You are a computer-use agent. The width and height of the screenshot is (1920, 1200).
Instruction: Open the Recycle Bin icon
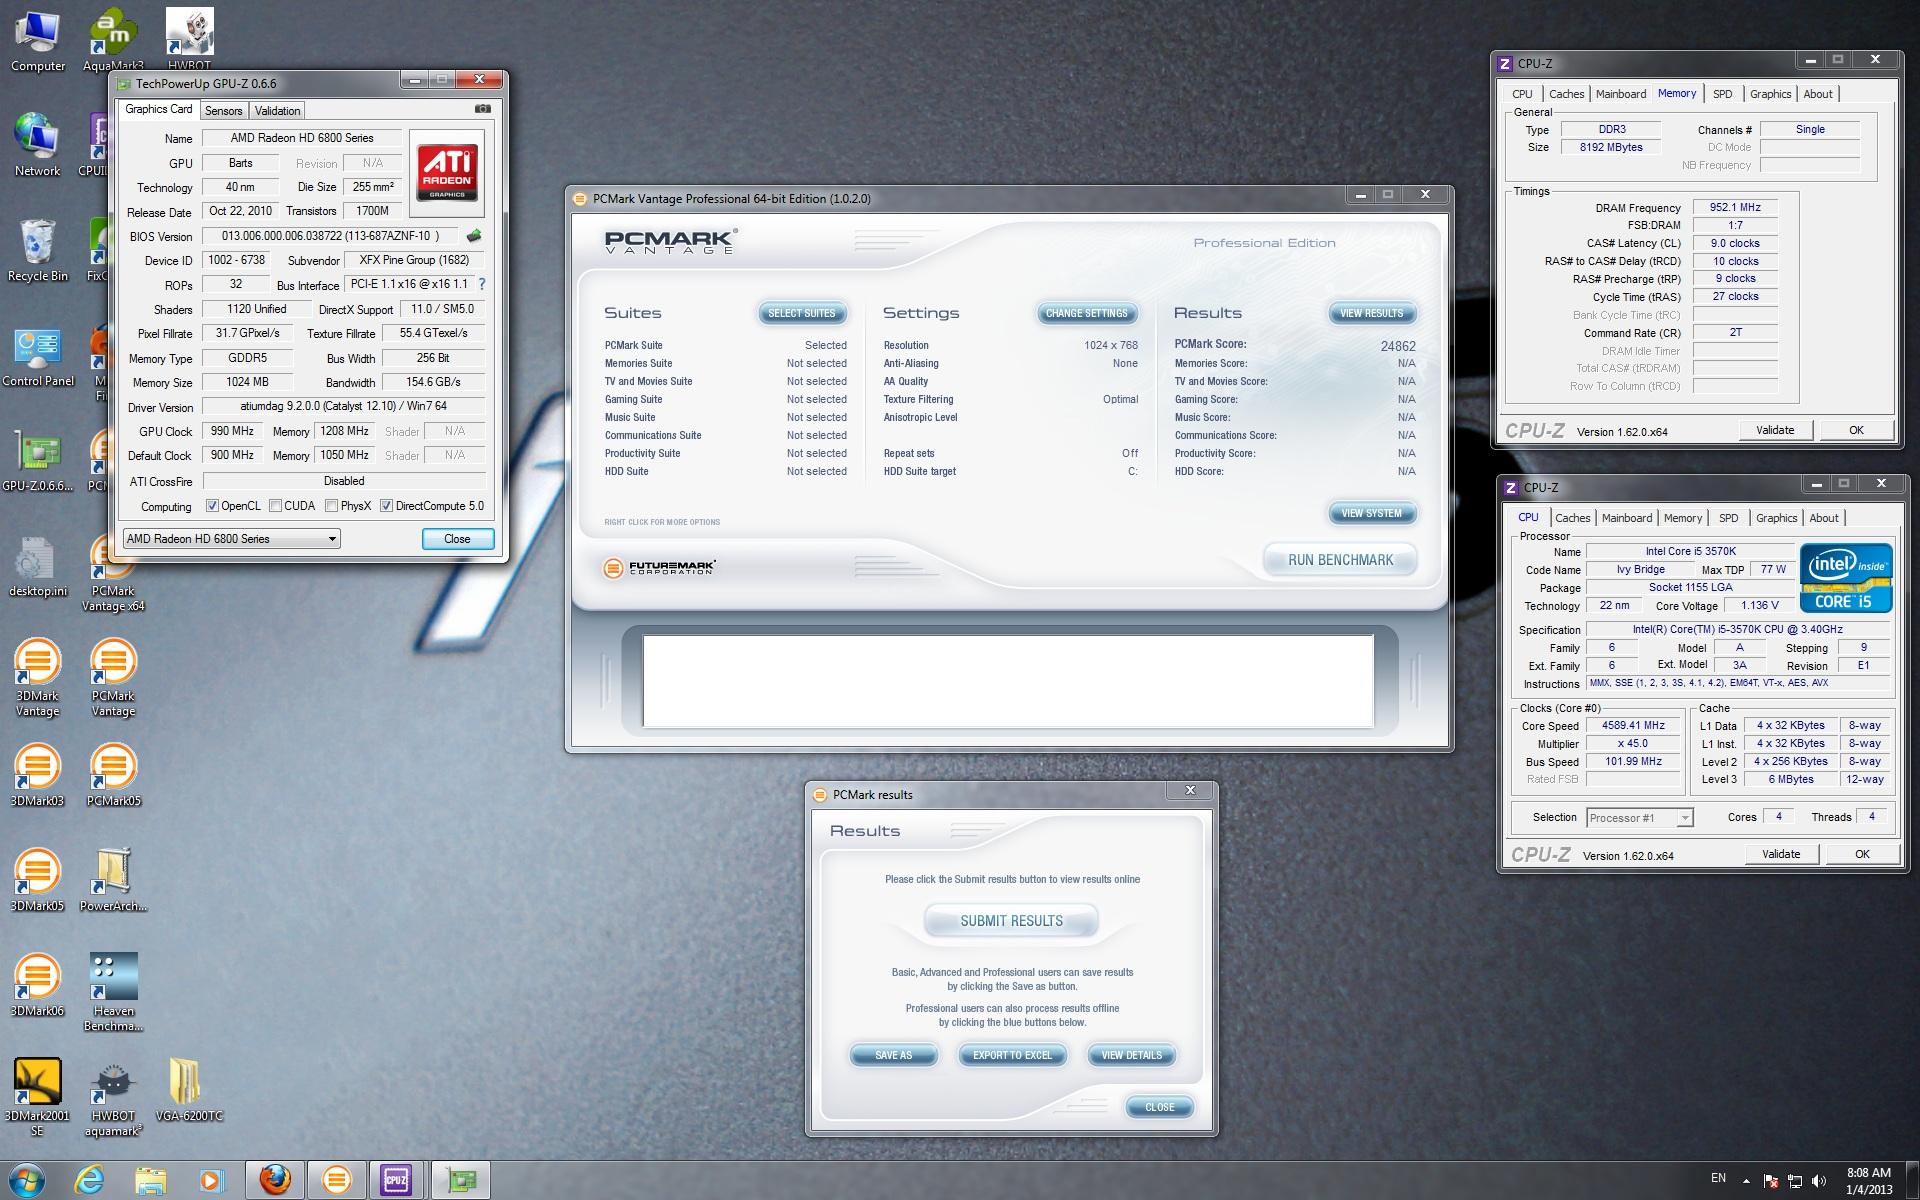pos(38,251)
